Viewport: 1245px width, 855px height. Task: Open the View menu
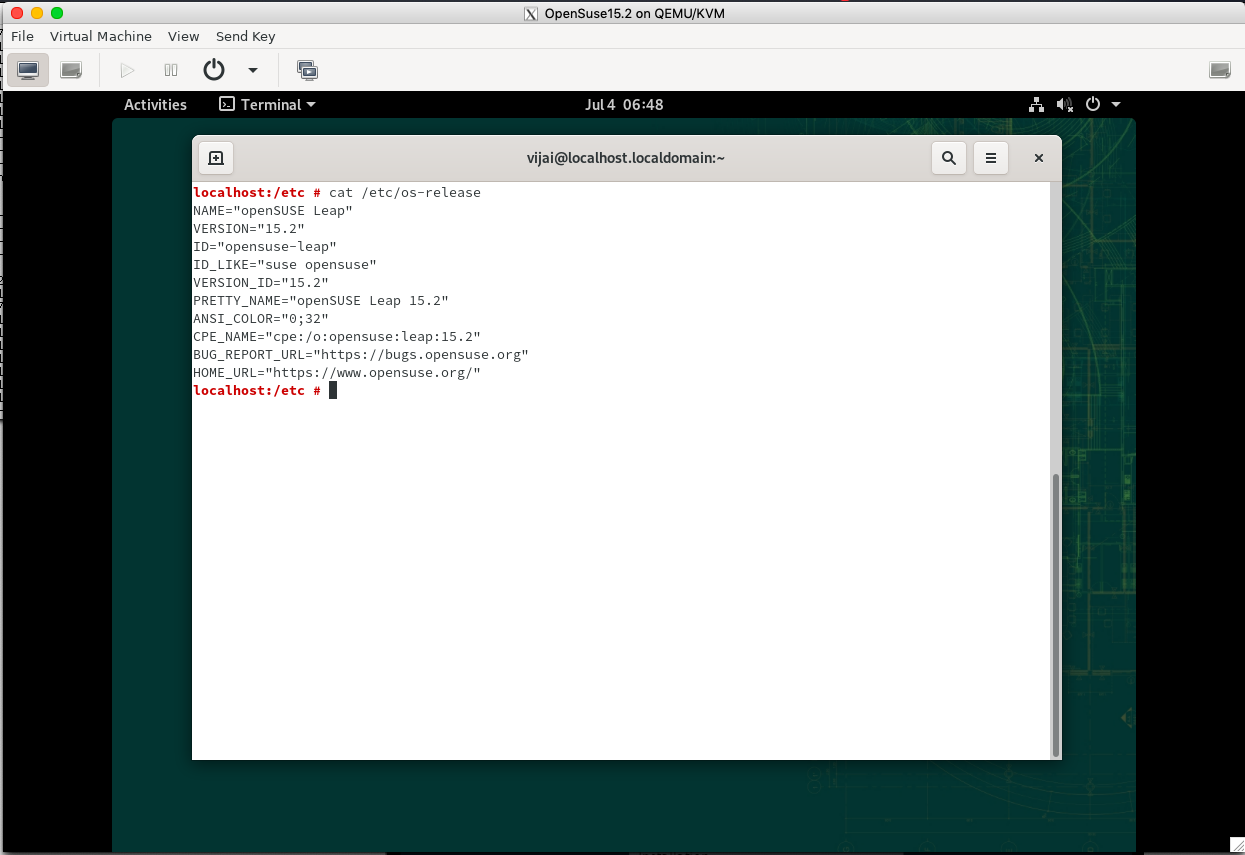[x=184, y=36]
